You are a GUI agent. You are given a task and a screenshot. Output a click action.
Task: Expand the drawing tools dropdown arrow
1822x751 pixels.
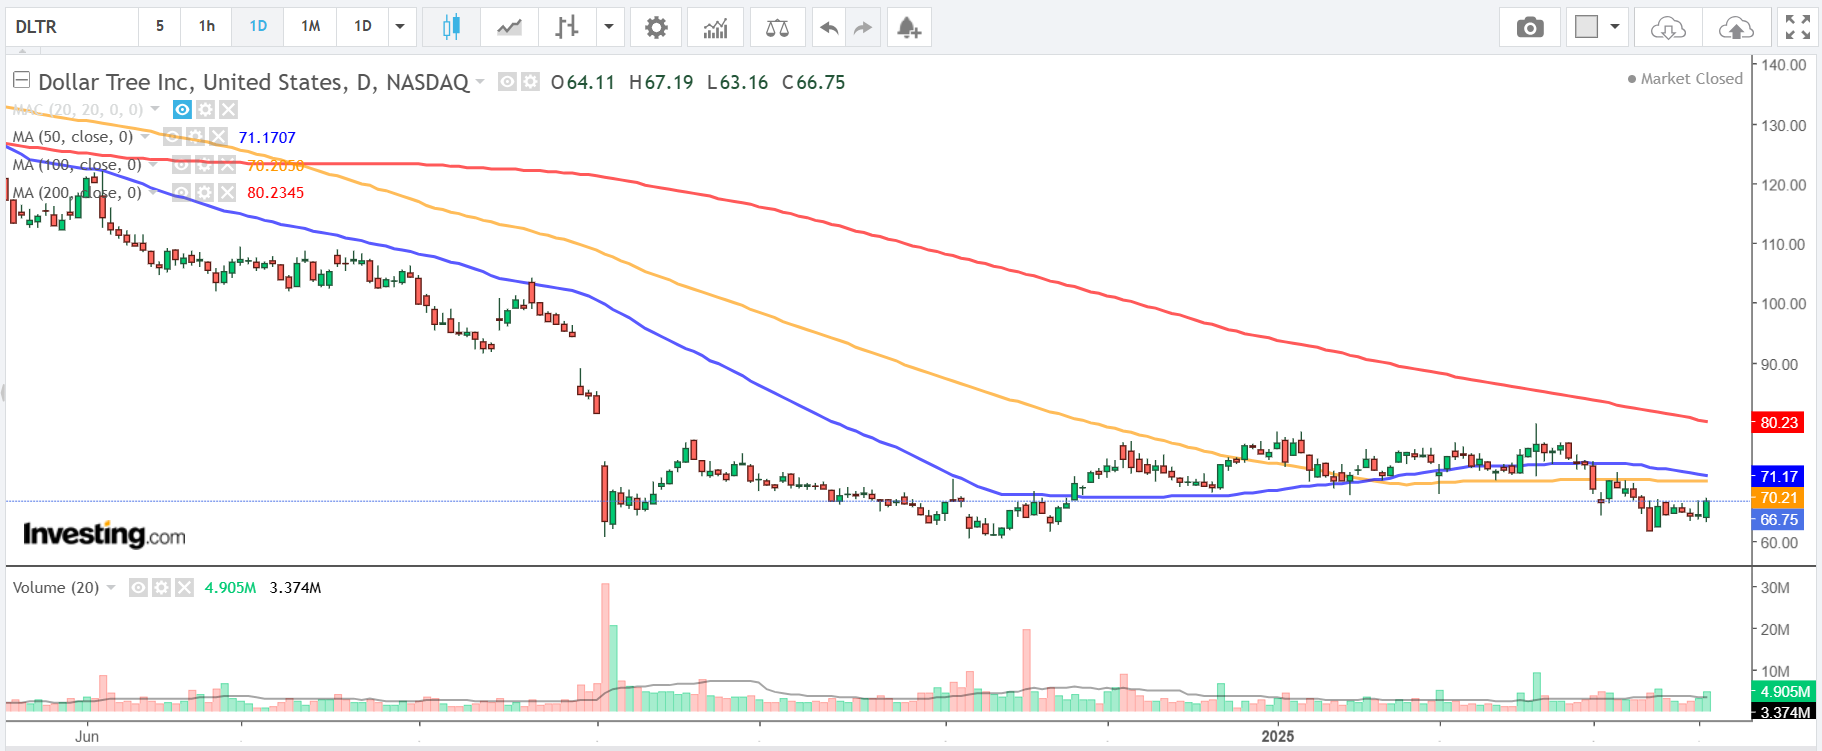[x=608, y=27]
